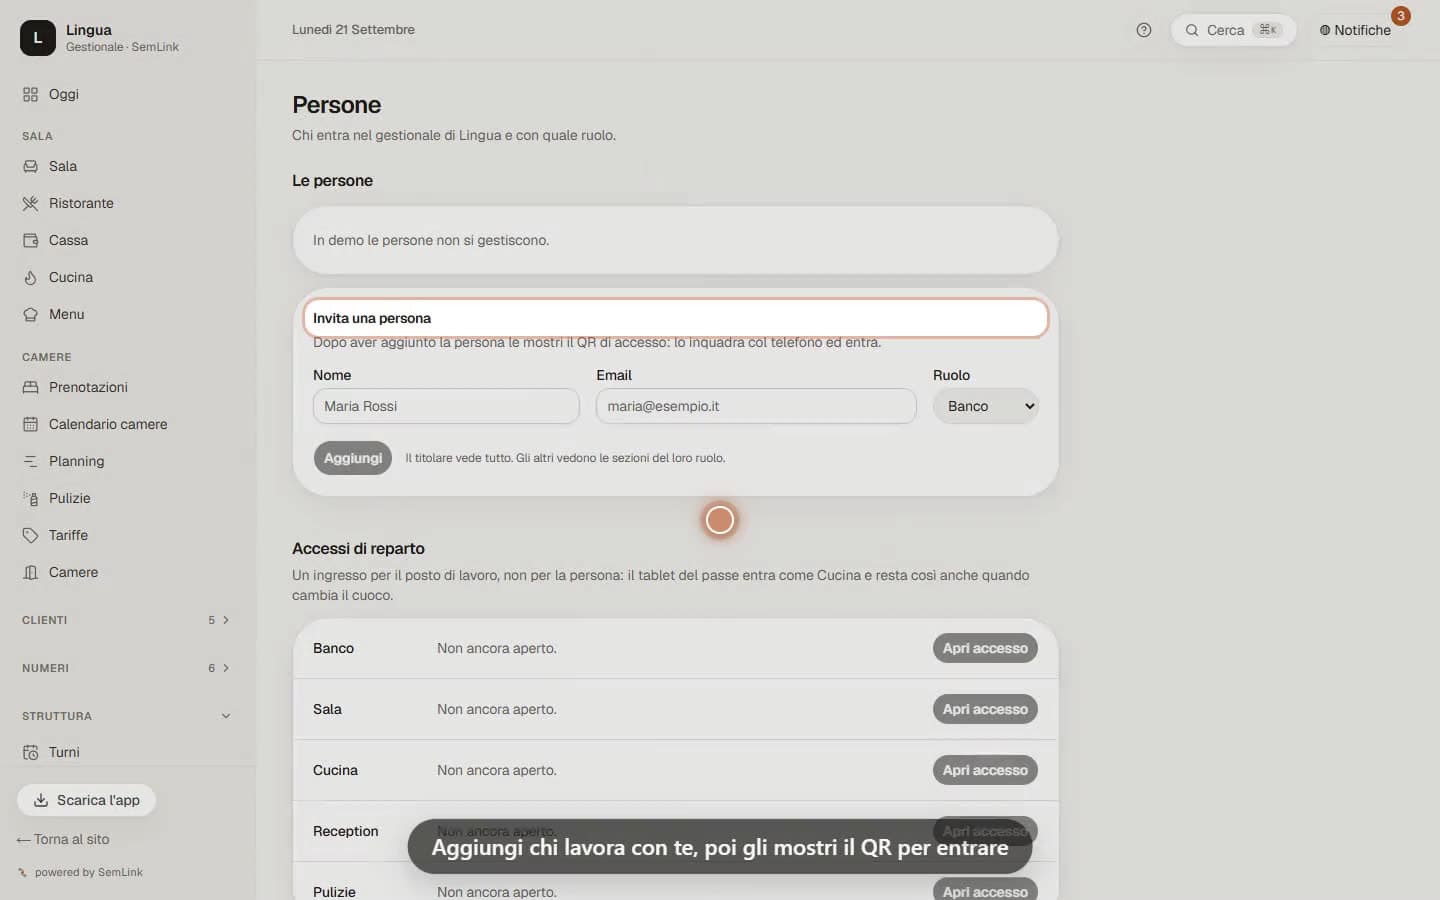Open Ristorante via its cutlery icon

pos(30,203)
